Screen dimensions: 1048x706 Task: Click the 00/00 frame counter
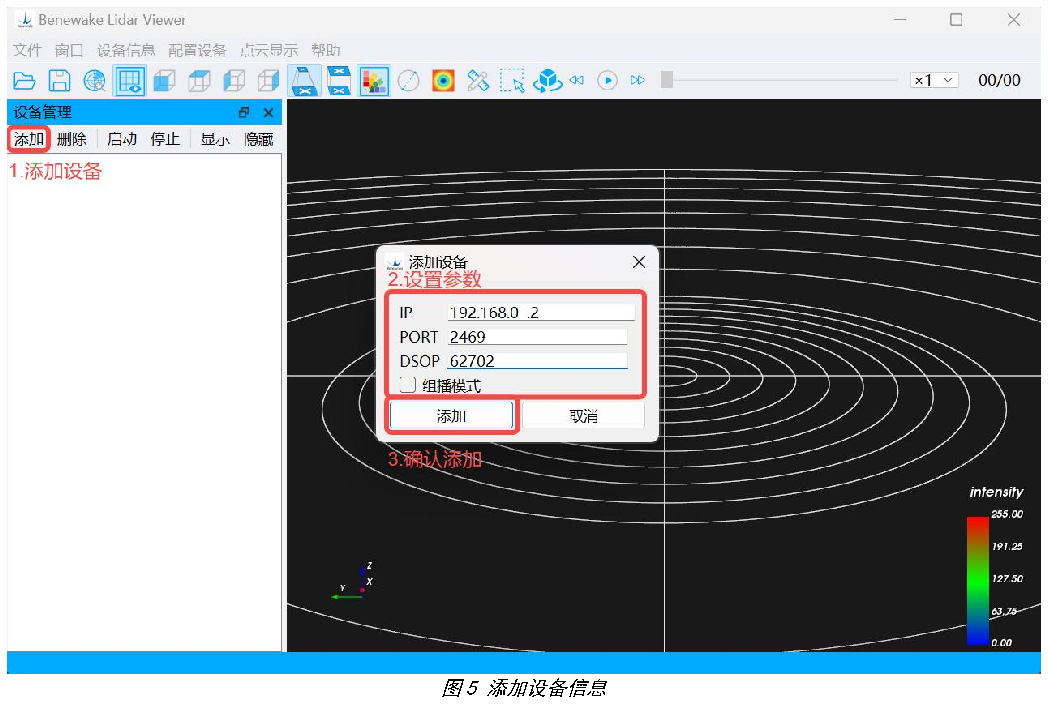999,80
